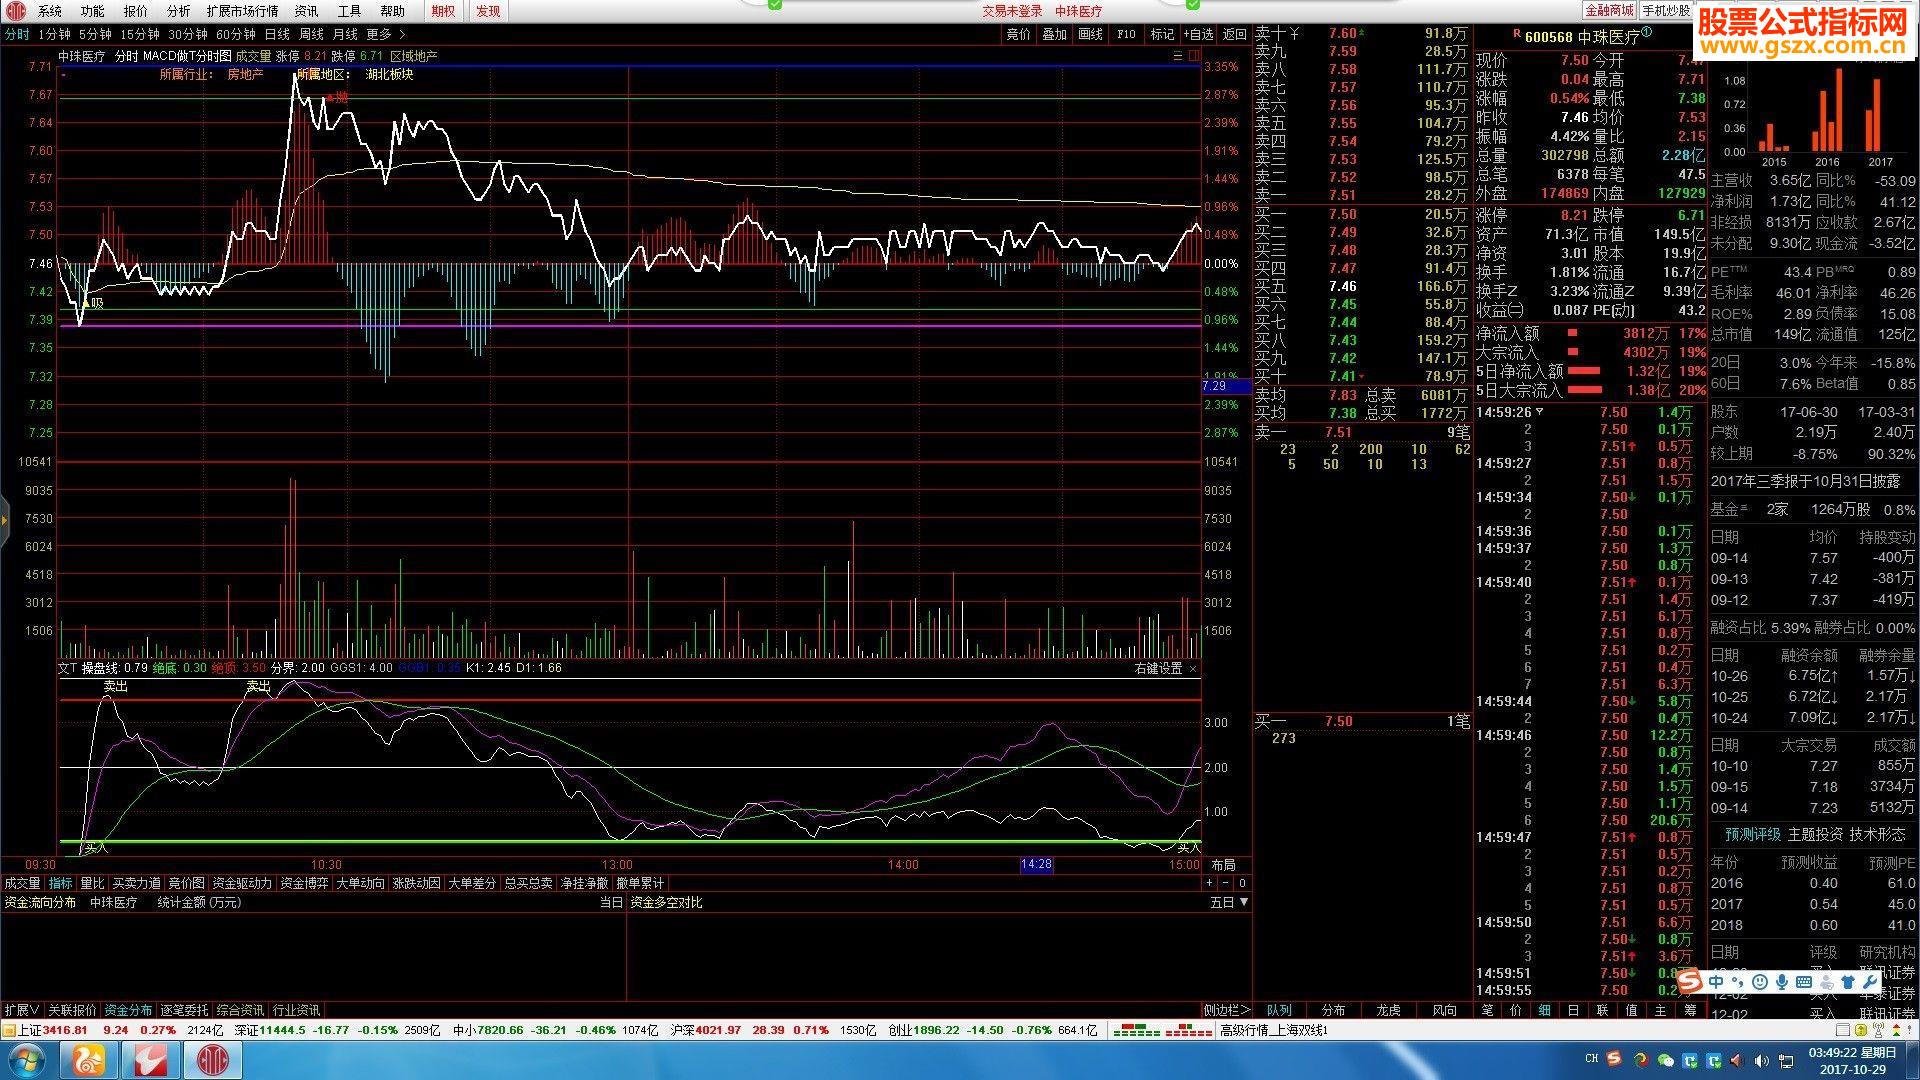Click the market breadth bars icon in status bar

pos(1162,1030)
